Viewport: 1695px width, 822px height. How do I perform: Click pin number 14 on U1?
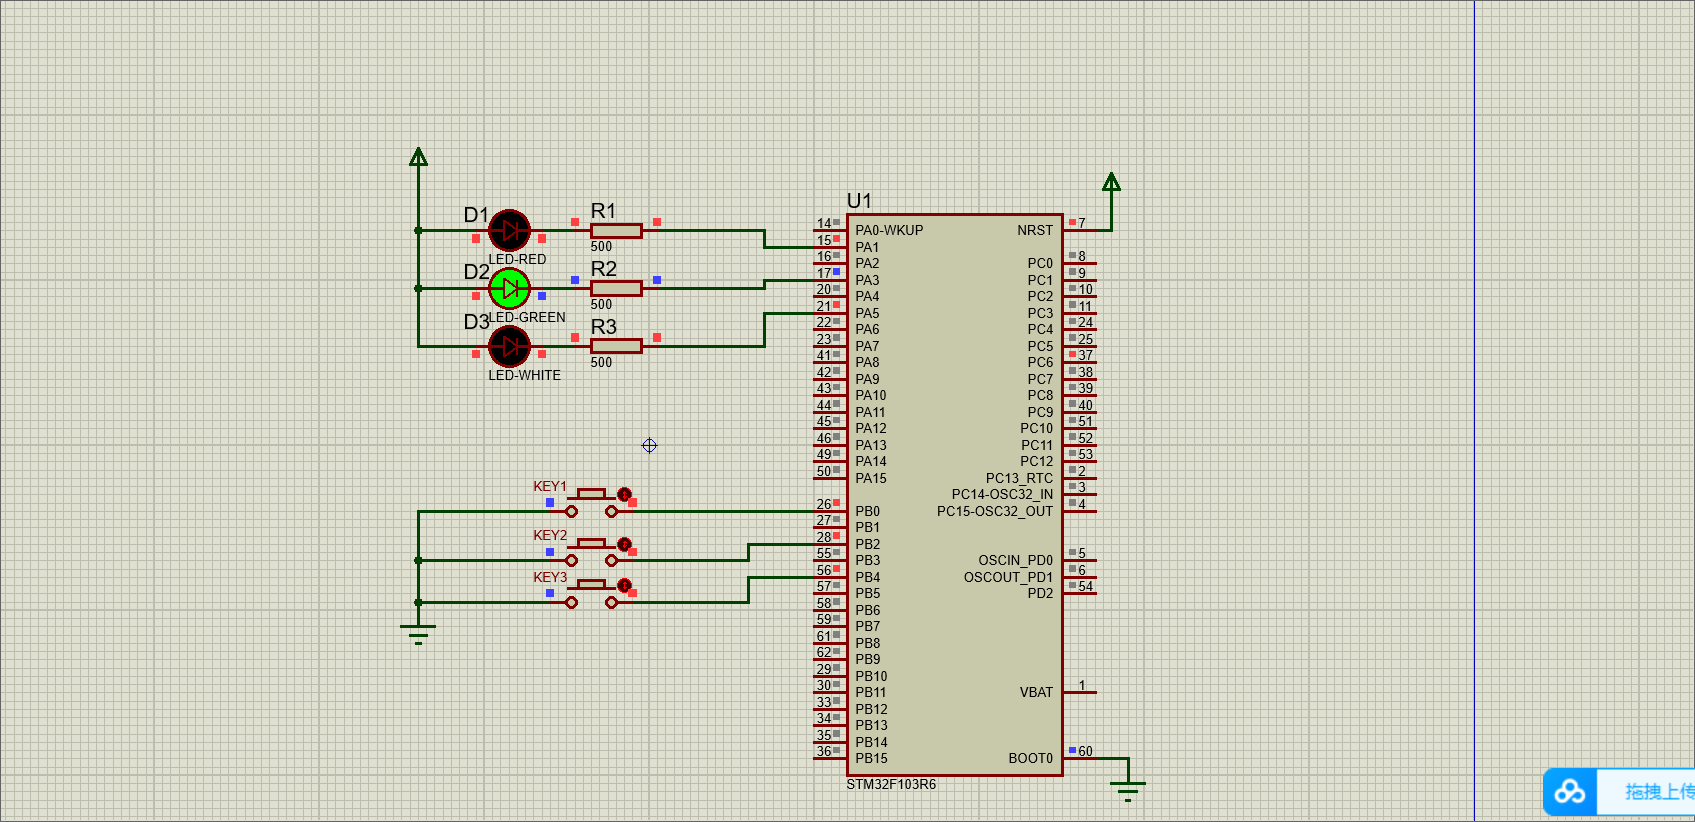(x=823, y=224)
